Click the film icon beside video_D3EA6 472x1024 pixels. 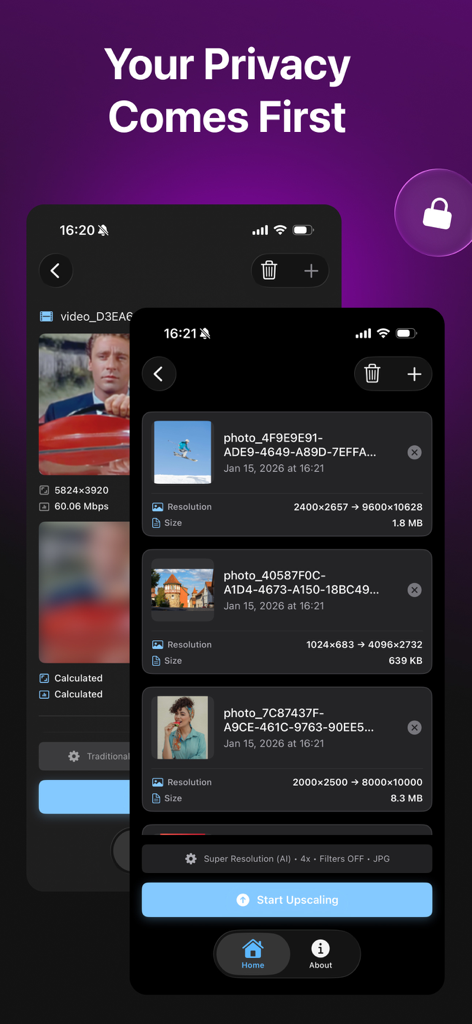(46, 317)
